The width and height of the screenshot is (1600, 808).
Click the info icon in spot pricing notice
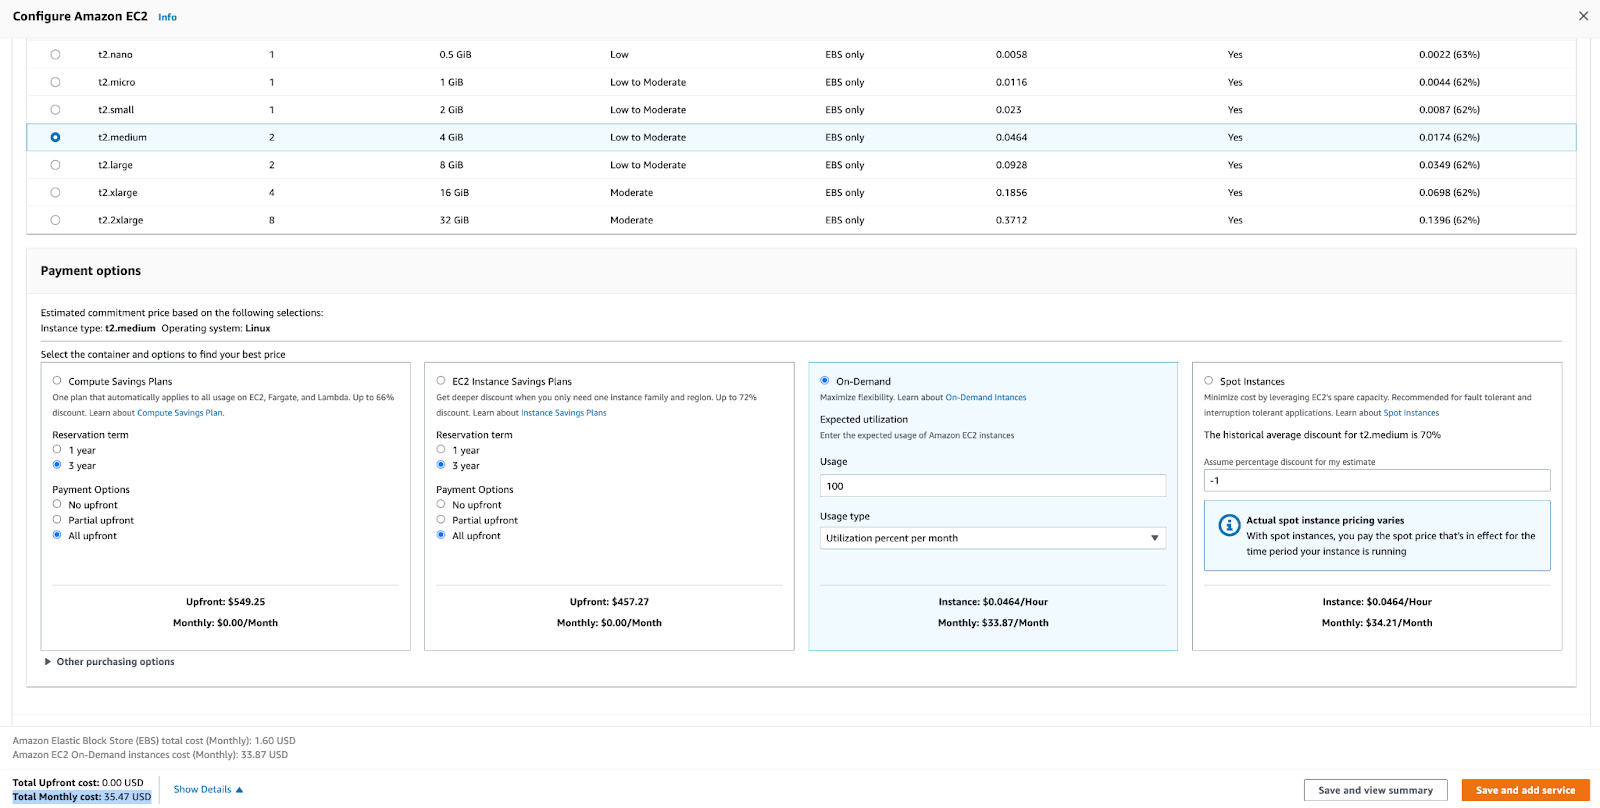tap(1229, 526)
